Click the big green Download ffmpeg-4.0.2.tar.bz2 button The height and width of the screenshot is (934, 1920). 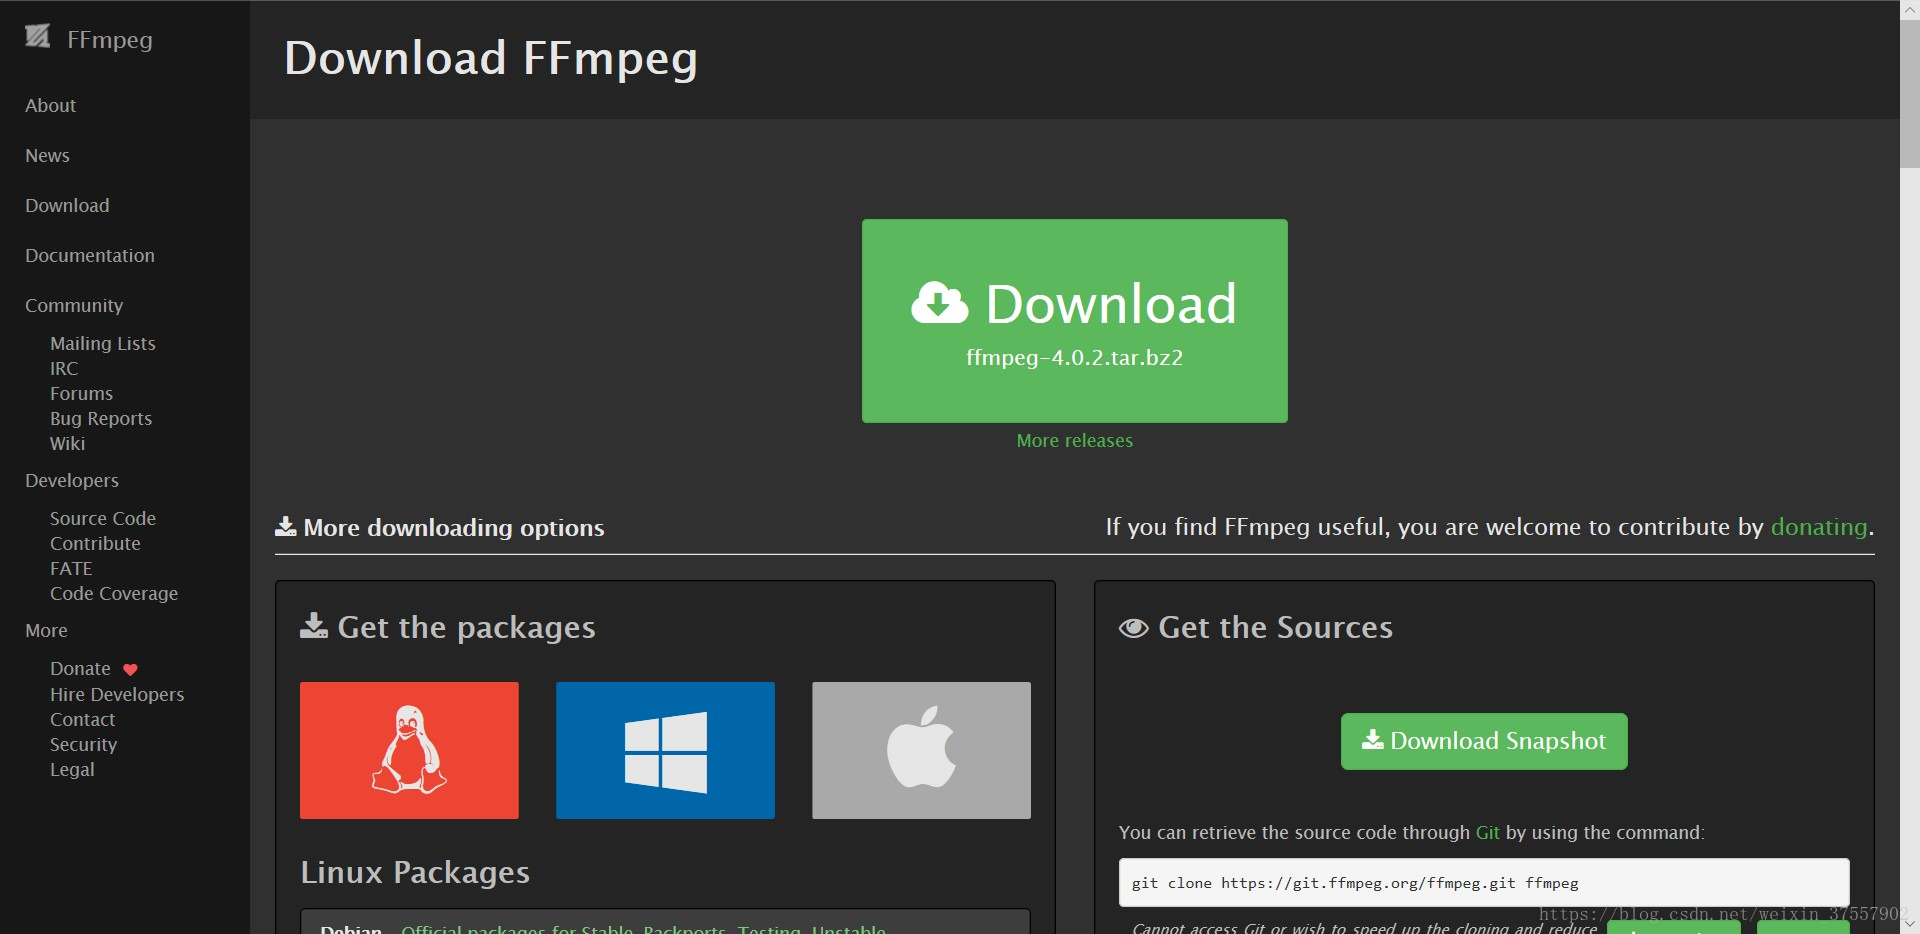tap(1075, 321)
